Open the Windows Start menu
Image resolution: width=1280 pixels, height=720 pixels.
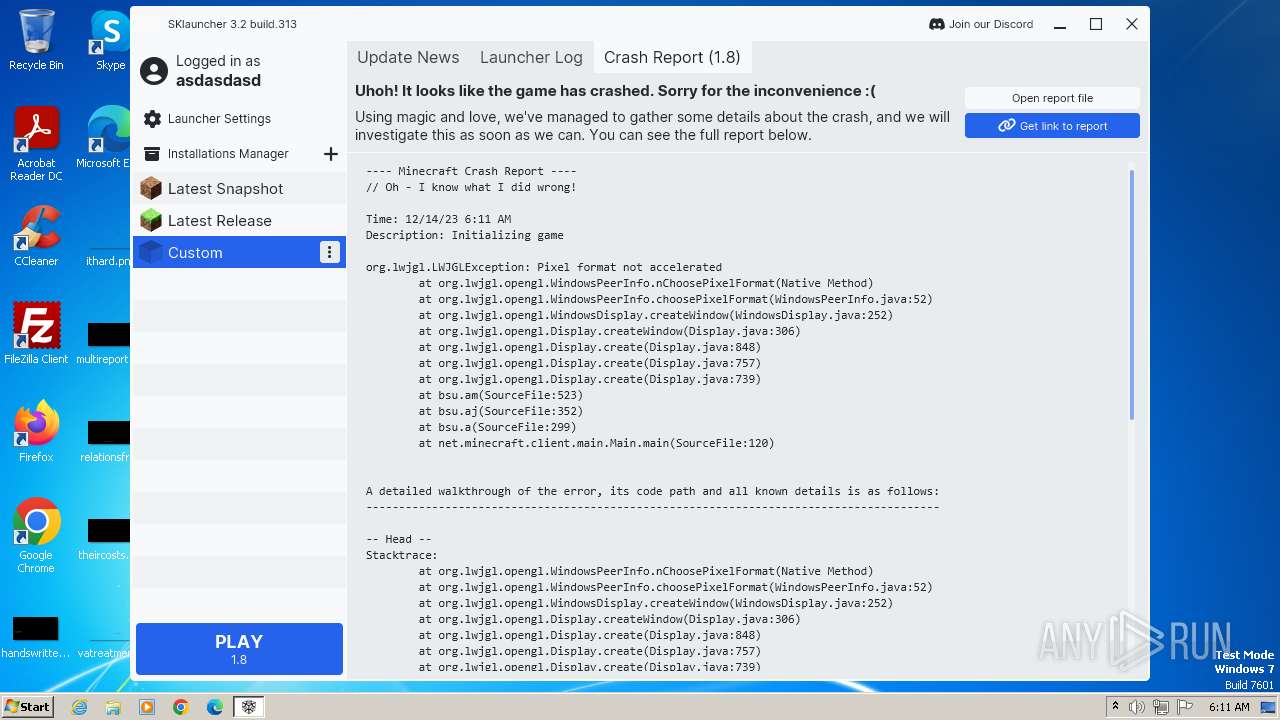point(27,706)
